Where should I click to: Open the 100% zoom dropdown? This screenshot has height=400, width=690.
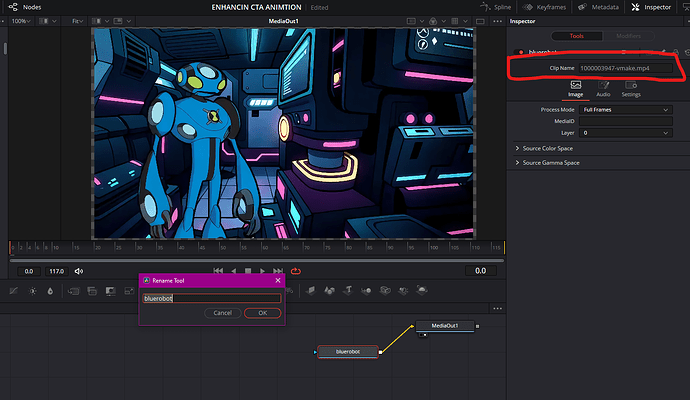(x=21, y=21)
